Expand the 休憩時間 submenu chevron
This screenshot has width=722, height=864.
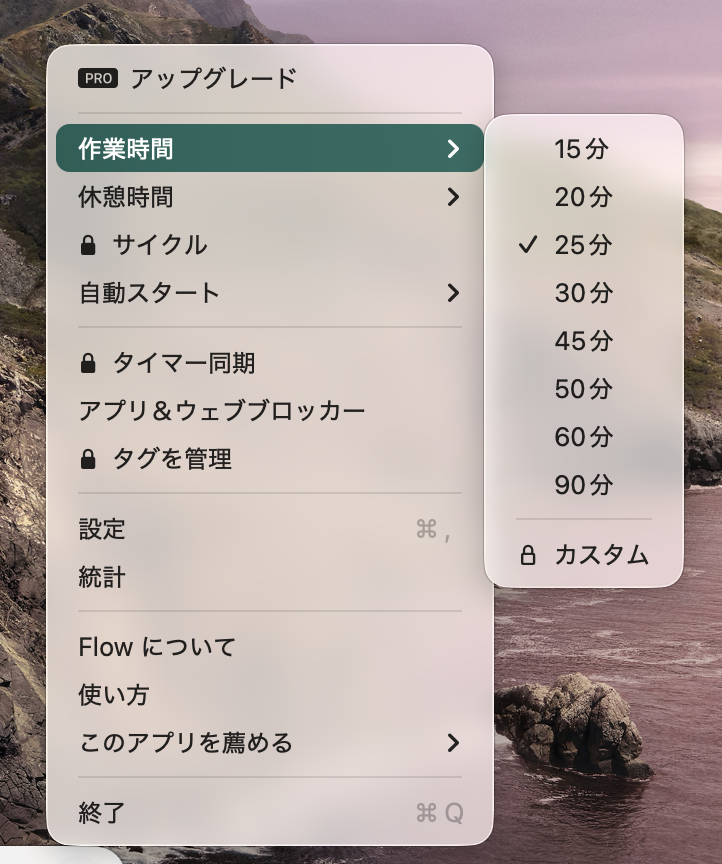pos(453,197)
